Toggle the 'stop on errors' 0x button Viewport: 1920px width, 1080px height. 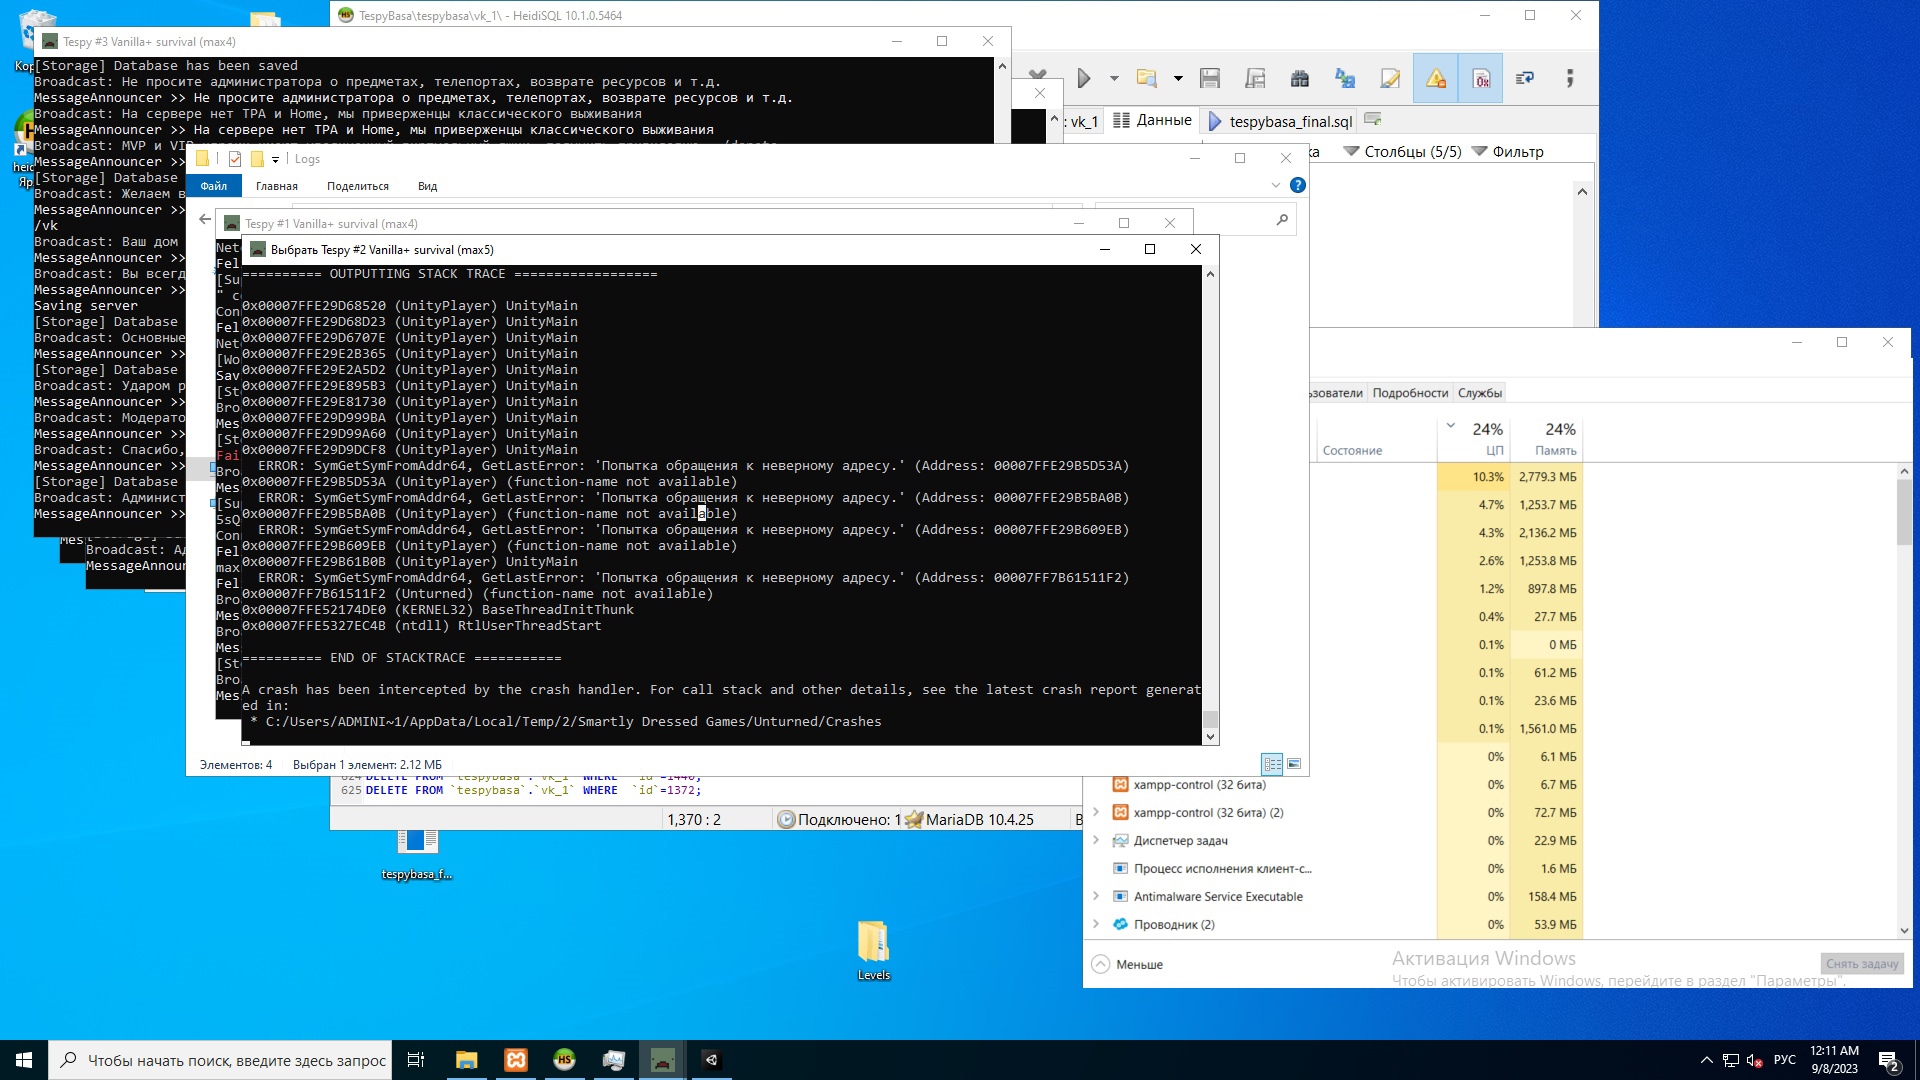coord(1482,78)
